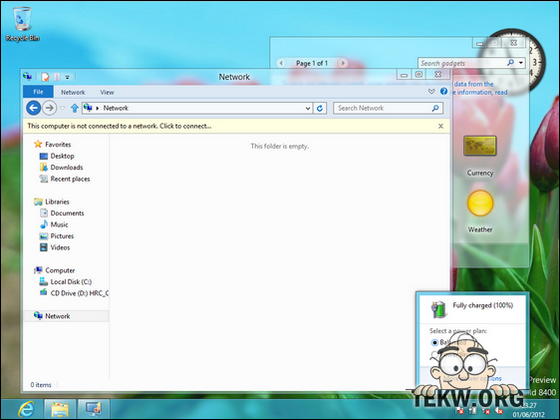Click the breadcrumb arrow before Network
Image resolution: width=560 pixels, height=420 pixels.
point(98,108)
